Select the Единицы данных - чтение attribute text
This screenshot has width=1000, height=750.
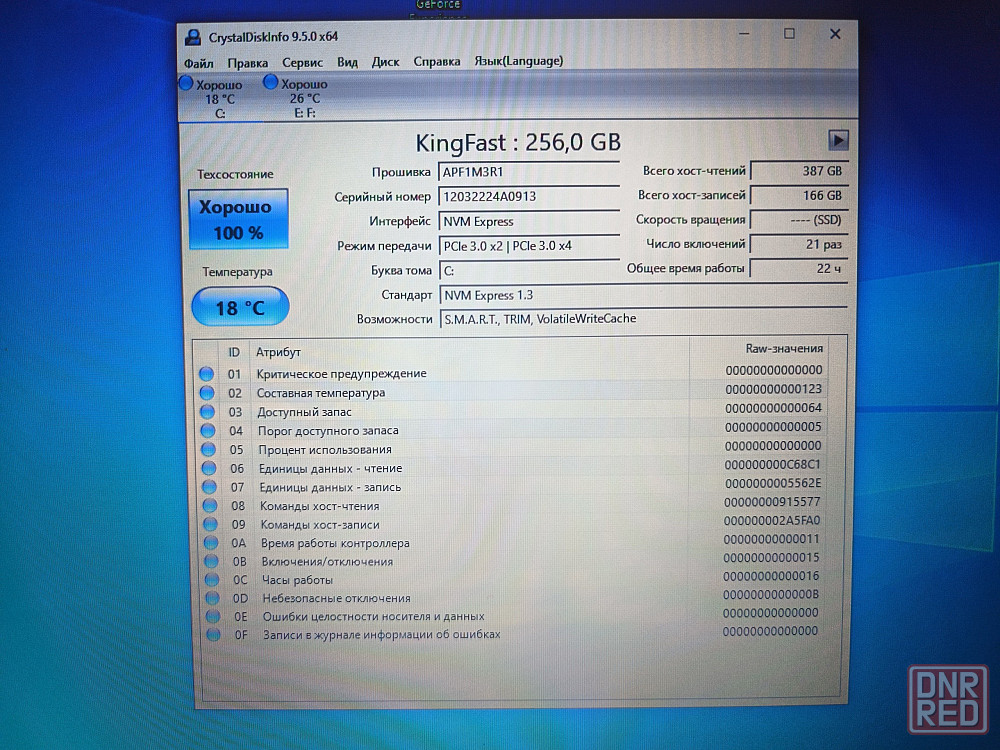[330, 468]
